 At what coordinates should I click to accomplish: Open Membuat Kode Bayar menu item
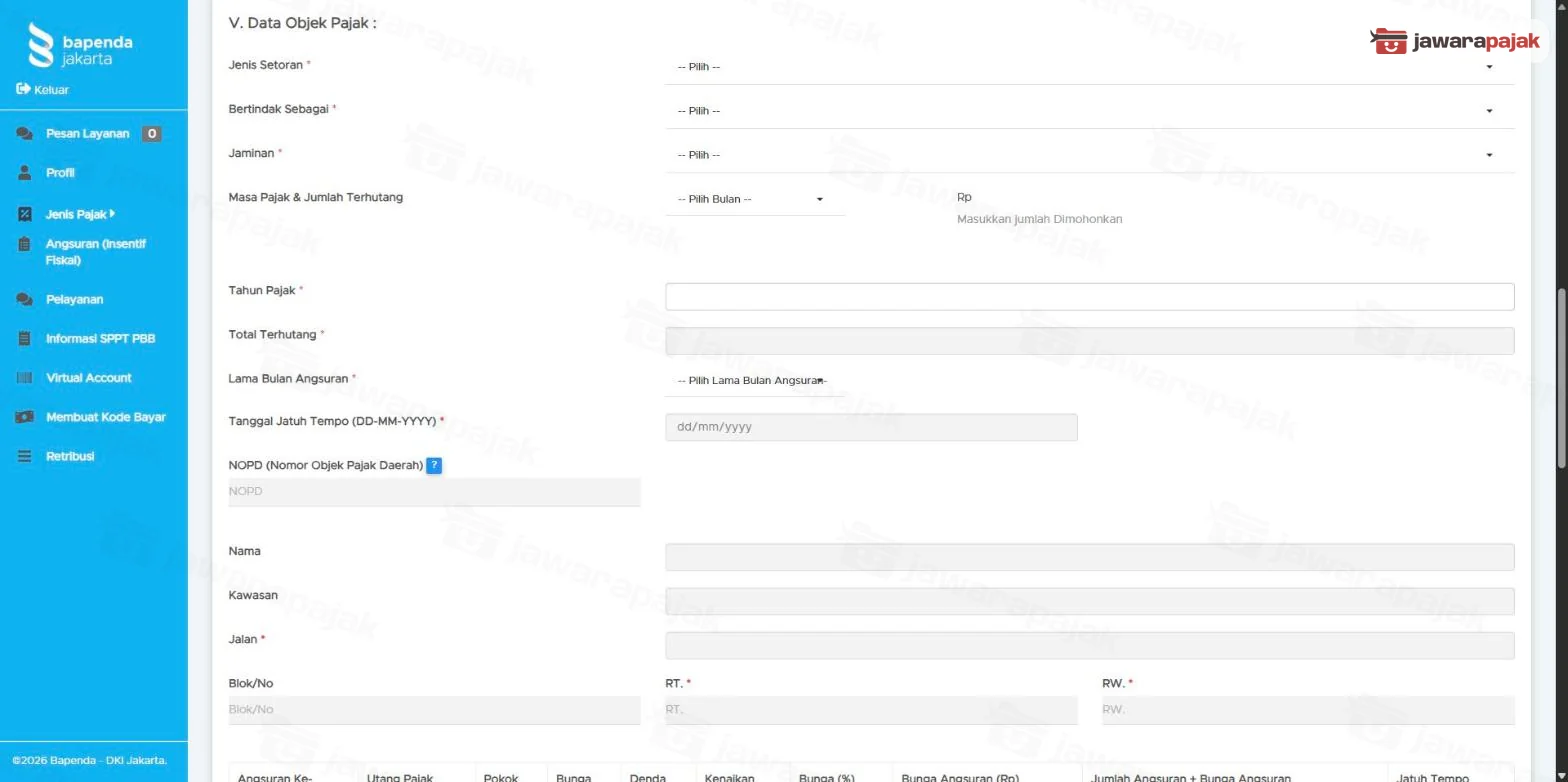tap(105, 417)
